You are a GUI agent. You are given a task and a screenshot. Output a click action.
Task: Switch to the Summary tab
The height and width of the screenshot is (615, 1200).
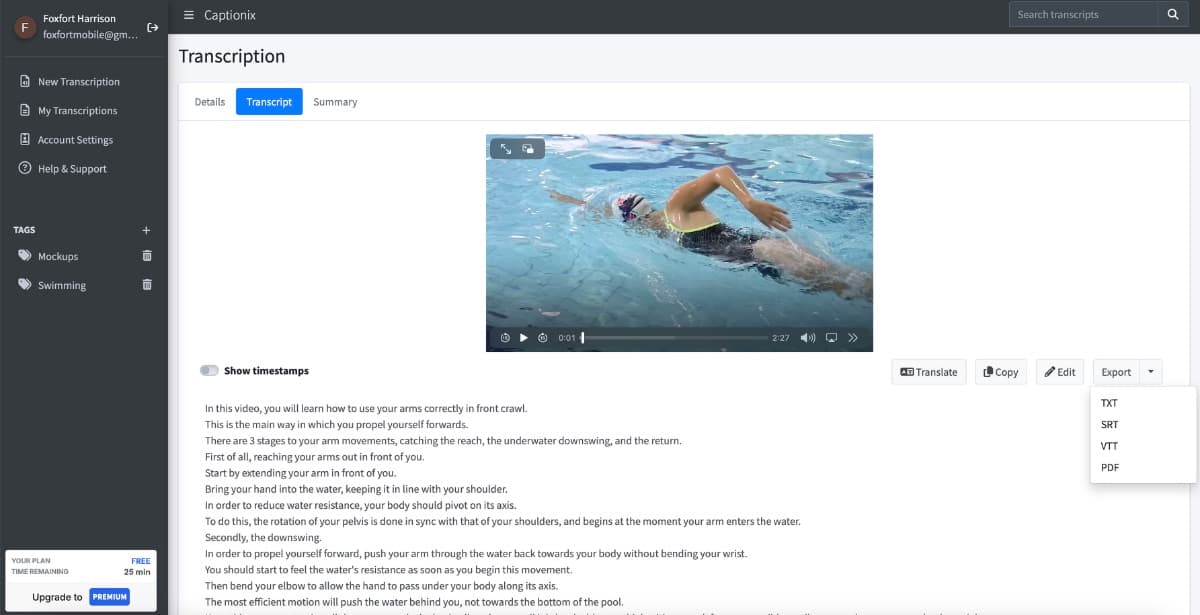(334, 102)
